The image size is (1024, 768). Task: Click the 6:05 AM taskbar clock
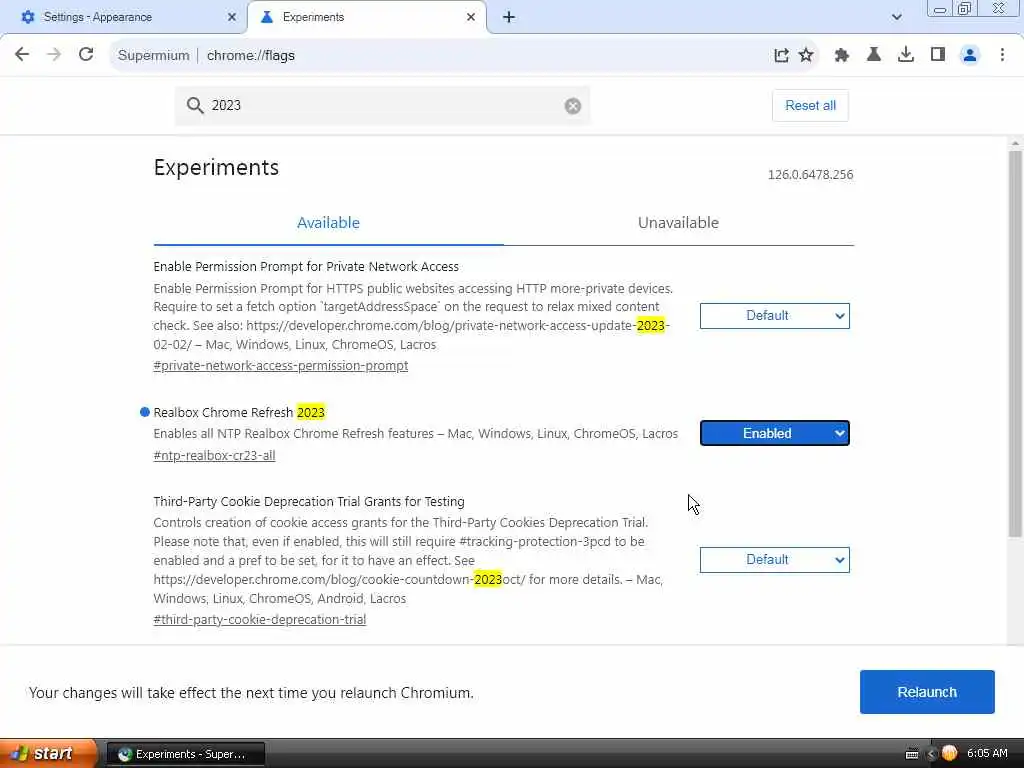pyautogui.click(x=987, y=754)
